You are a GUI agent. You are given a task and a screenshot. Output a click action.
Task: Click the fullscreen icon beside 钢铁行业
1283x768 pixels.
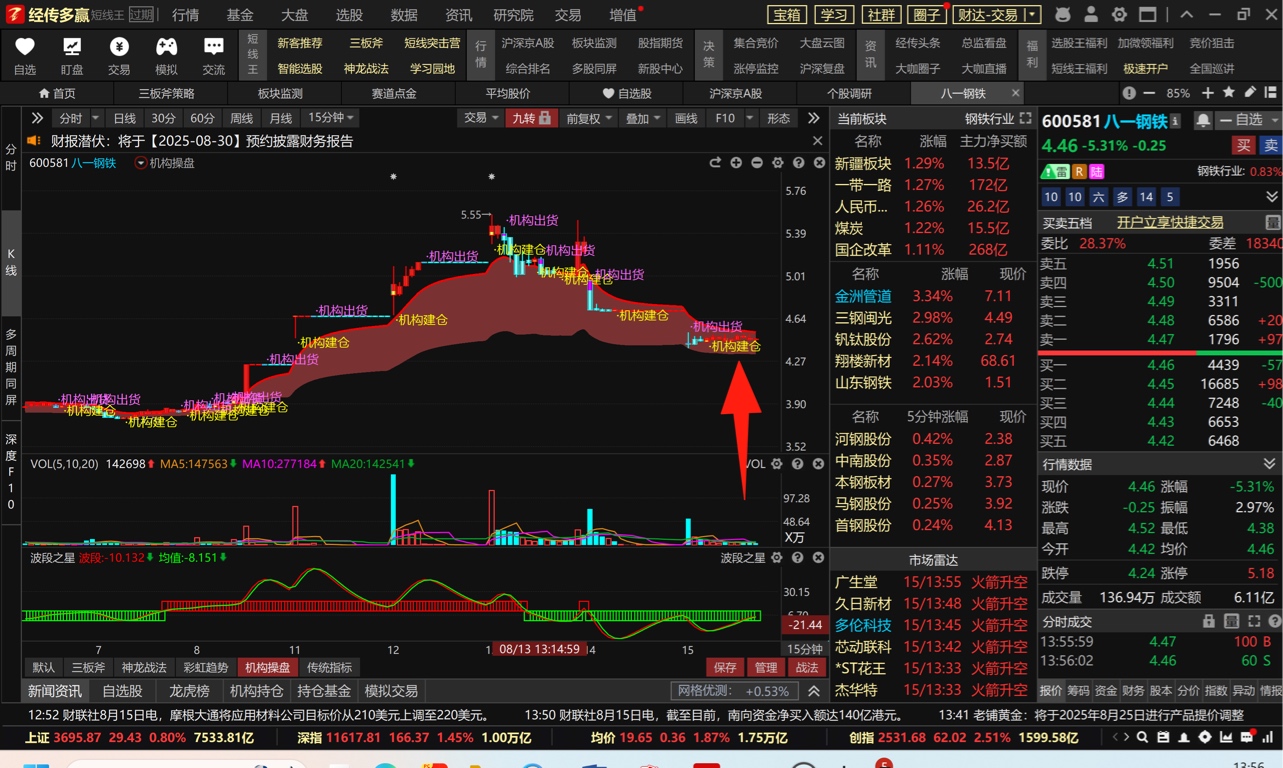(1025, 119)
